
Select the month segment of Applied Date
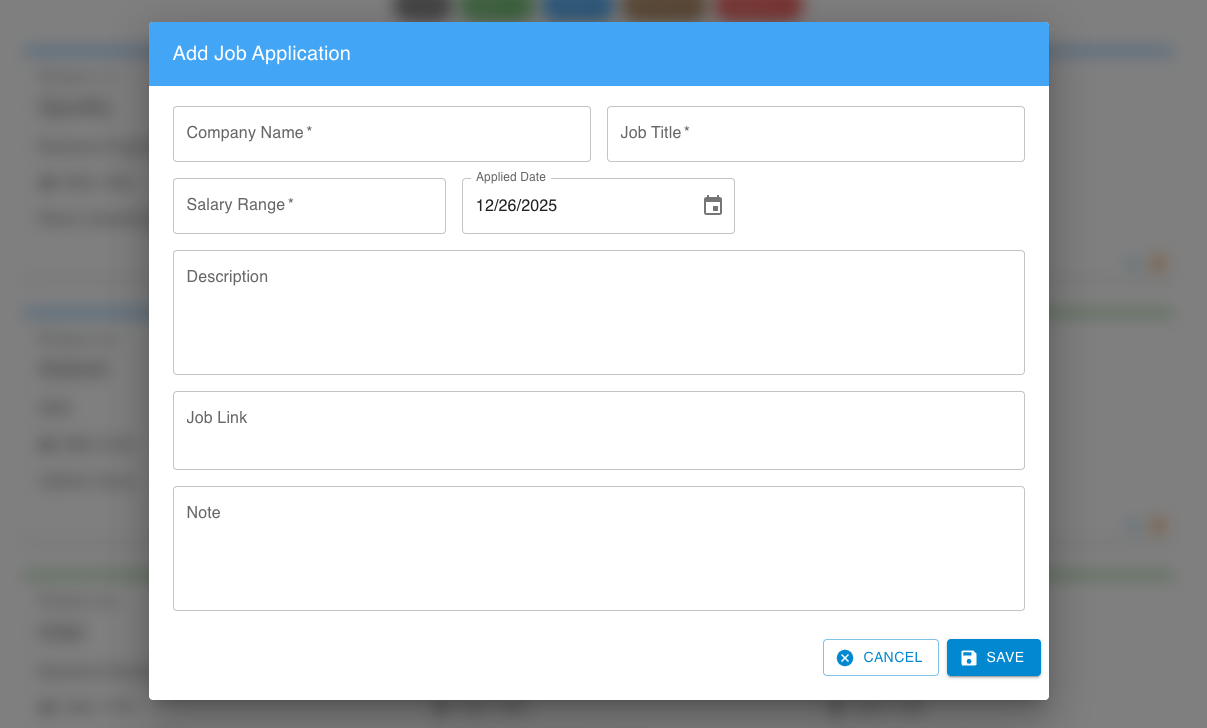coord(485,206)
